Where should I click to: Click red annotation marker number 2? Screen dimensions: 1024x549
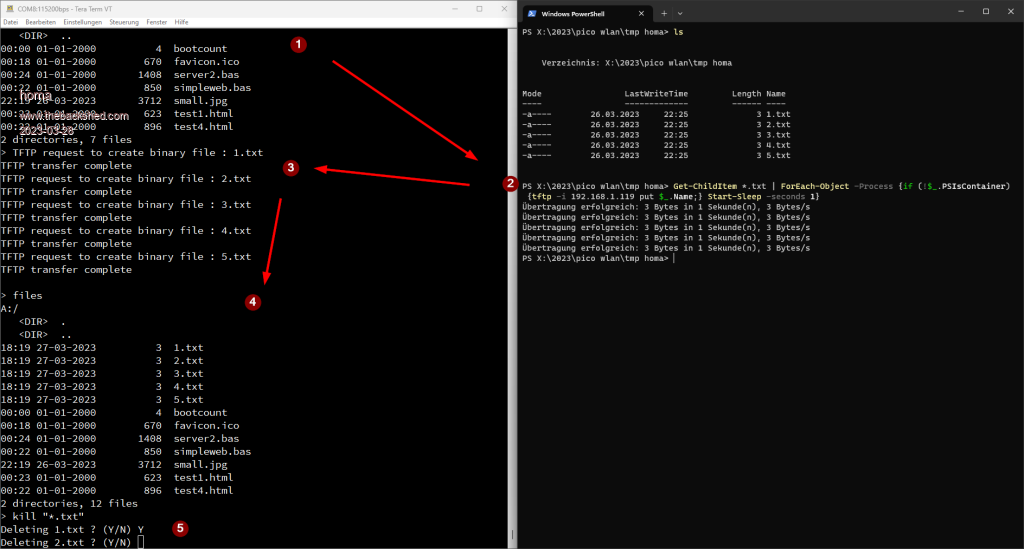coord(509,184)
